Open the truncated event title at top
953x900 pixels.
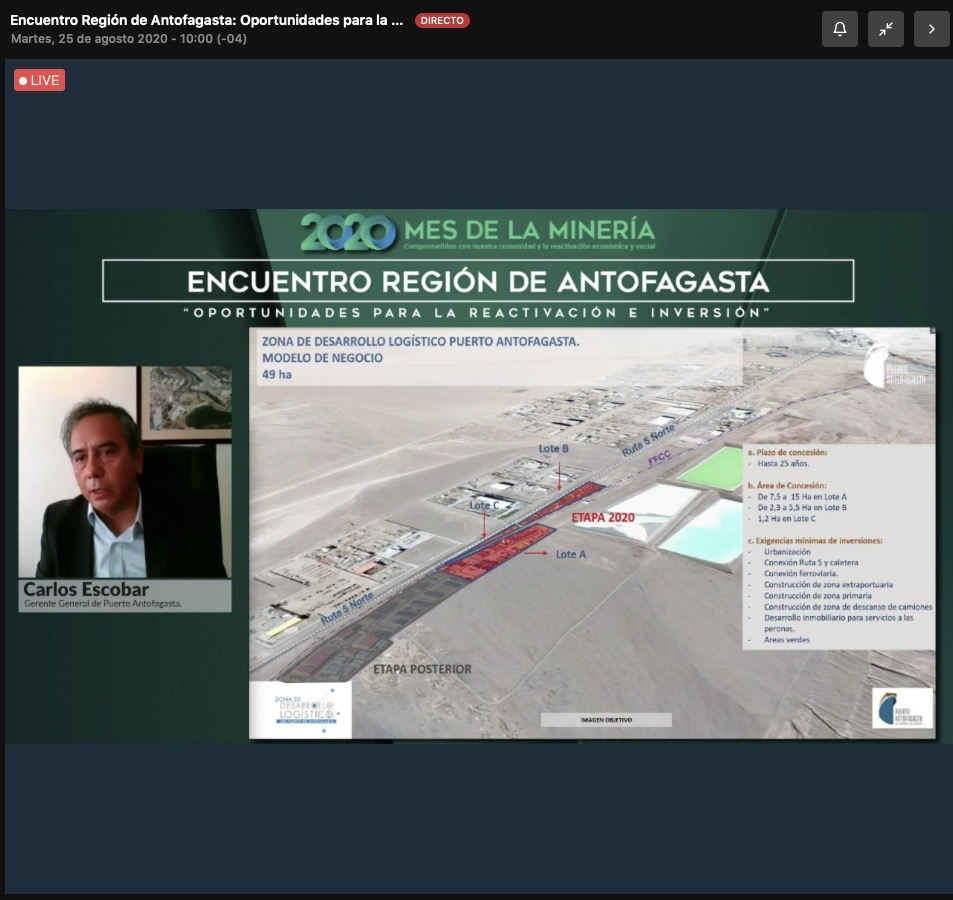[207, 20]
